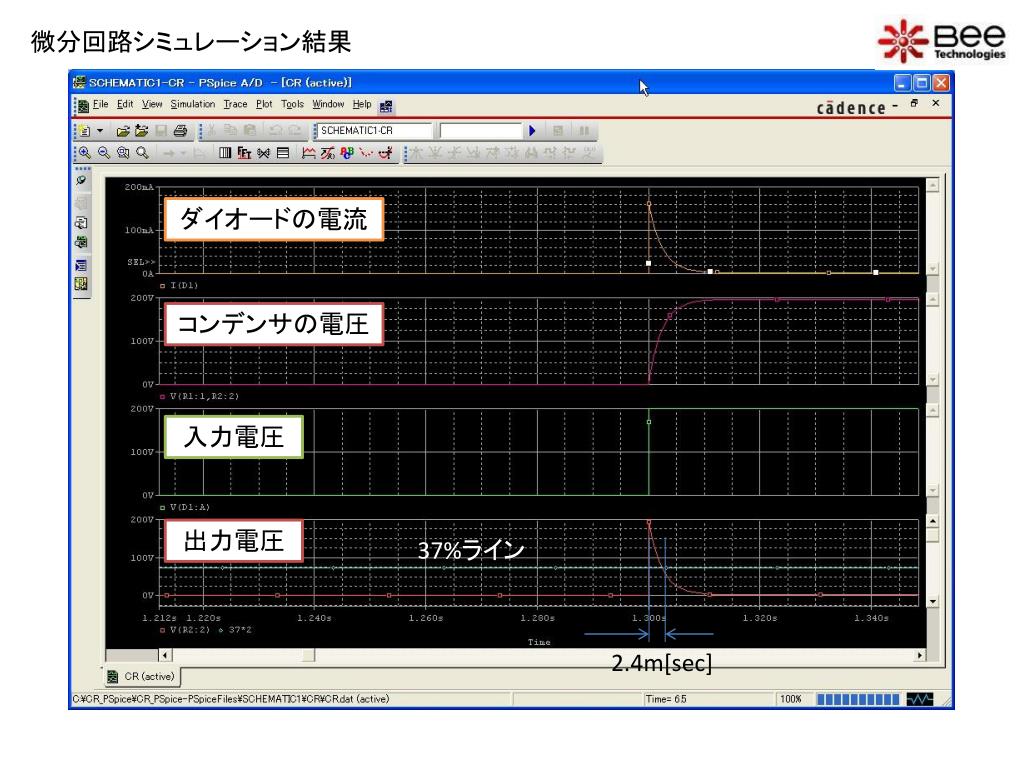Click the Add Trace icon

308,153
